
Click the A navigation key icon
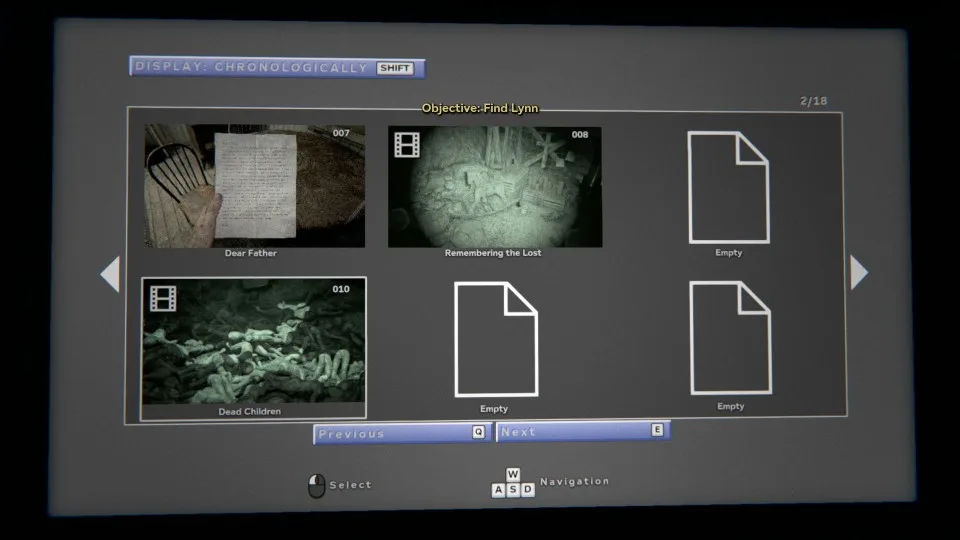coord(498,490)
